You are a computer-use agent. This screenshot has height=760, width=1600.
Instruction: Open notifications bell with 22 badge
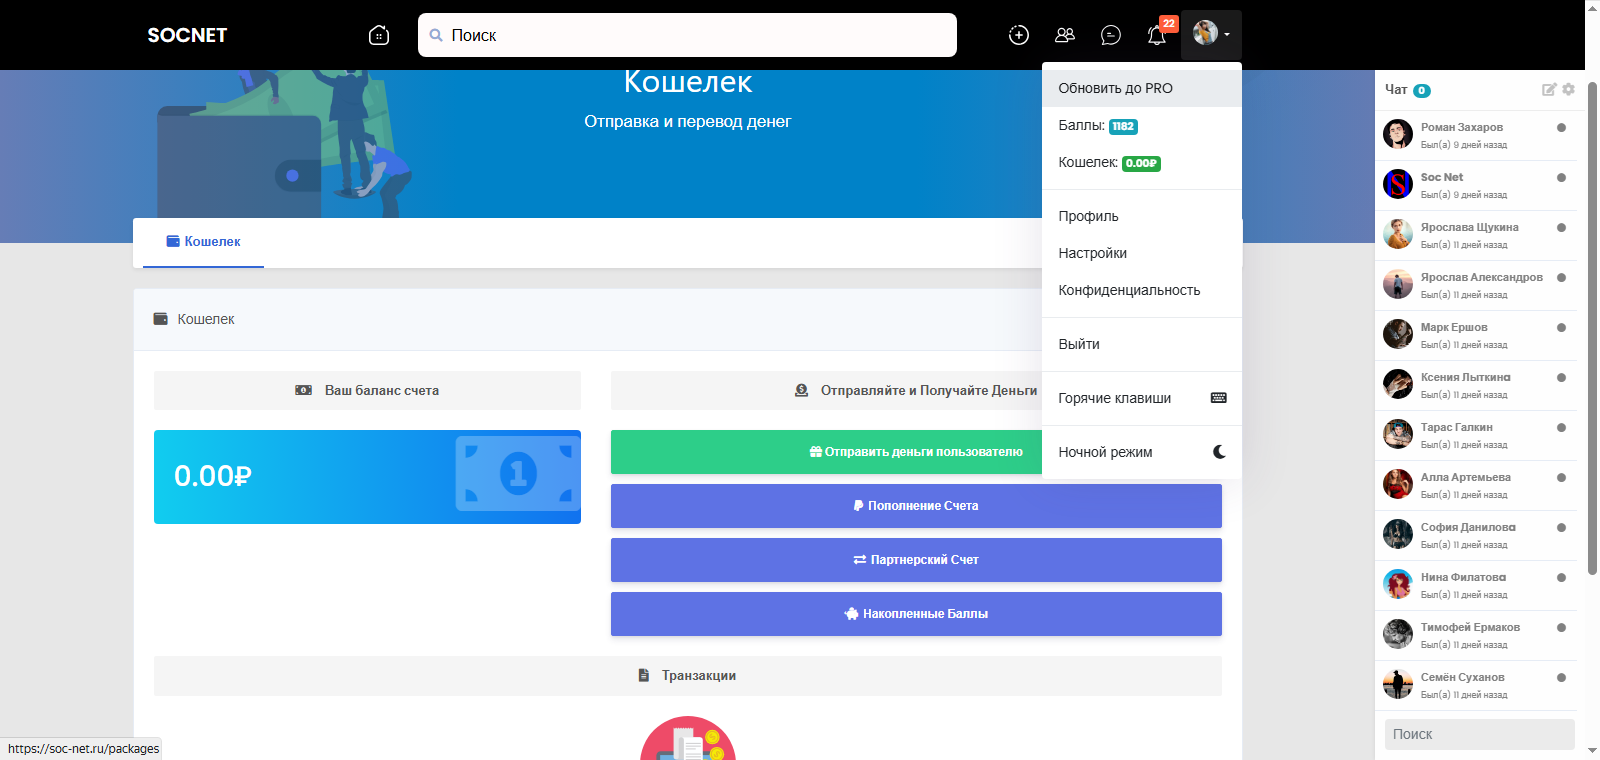tap(1158, 34)
